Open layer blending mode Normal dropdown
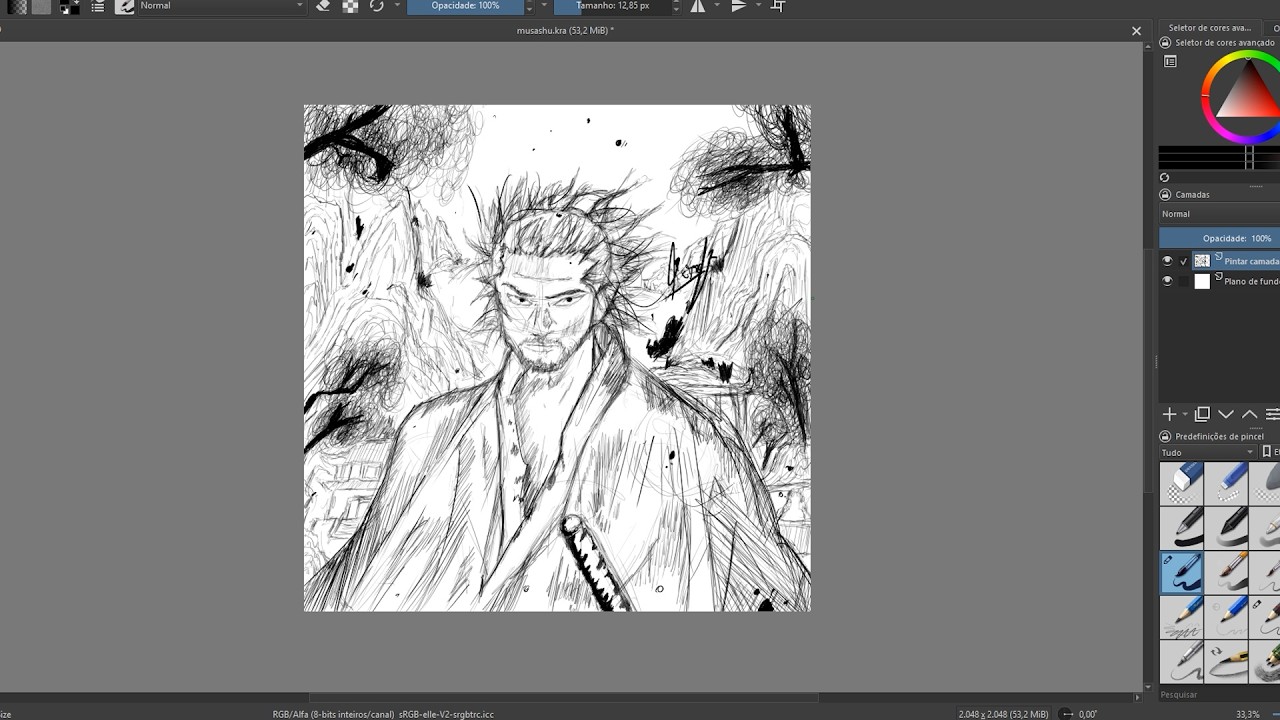1280x720 pixels. (x=1219, y=214)
